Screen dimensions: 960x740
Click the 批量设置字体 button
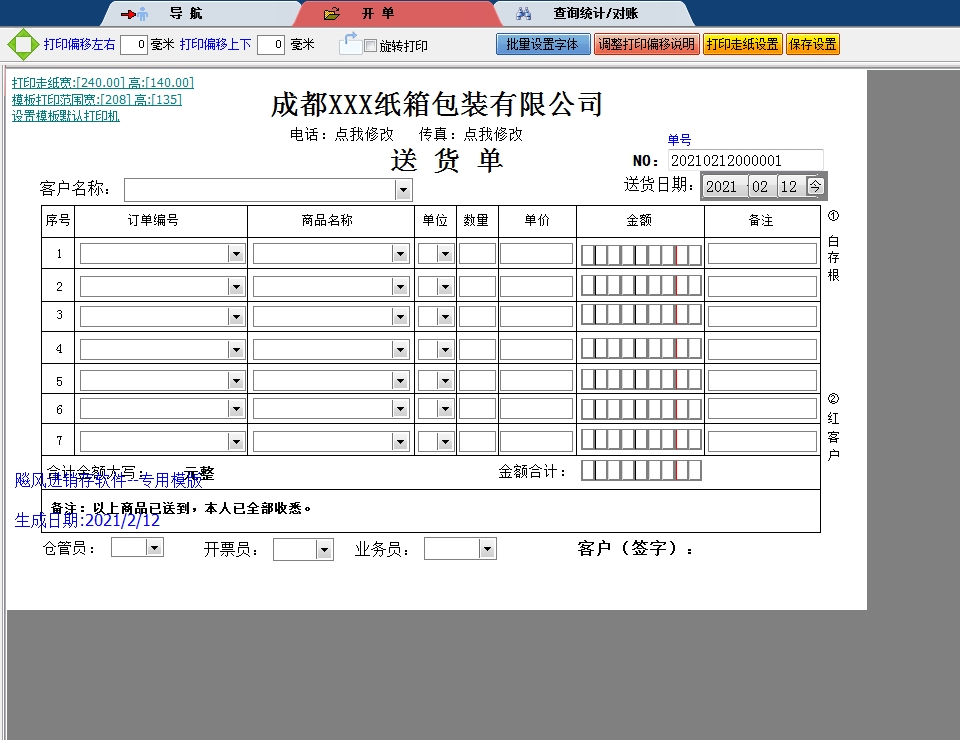[543, 44]
